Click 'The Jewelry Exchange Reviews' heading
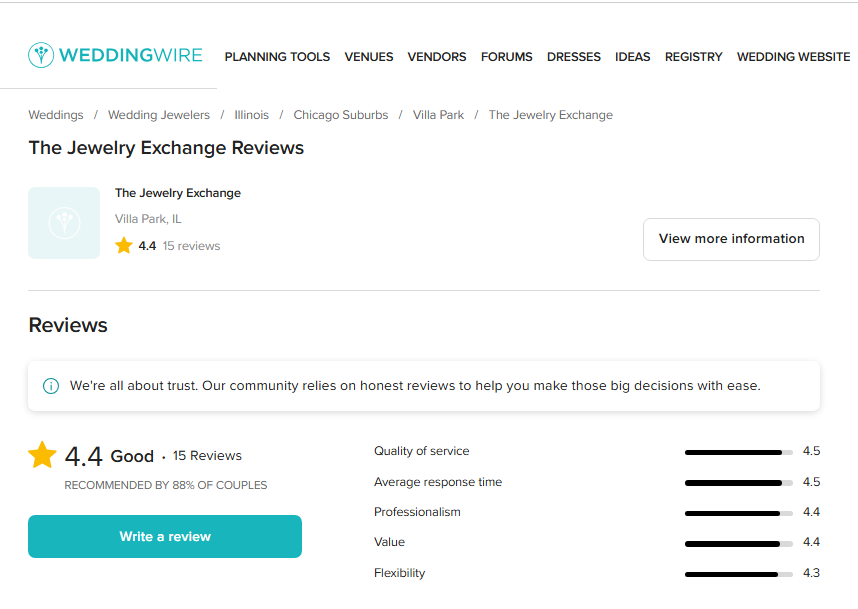 (x=166, y=148)
